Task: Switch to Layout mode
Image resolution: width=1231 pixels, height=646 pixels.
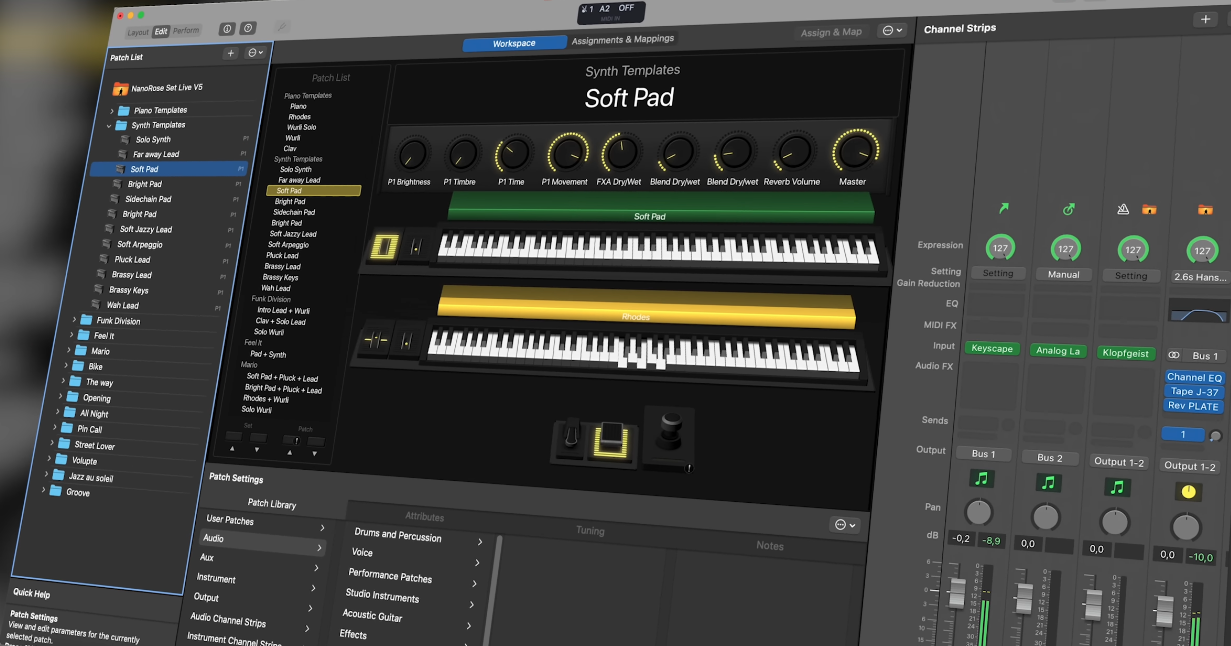Action: tap(138, 32)
